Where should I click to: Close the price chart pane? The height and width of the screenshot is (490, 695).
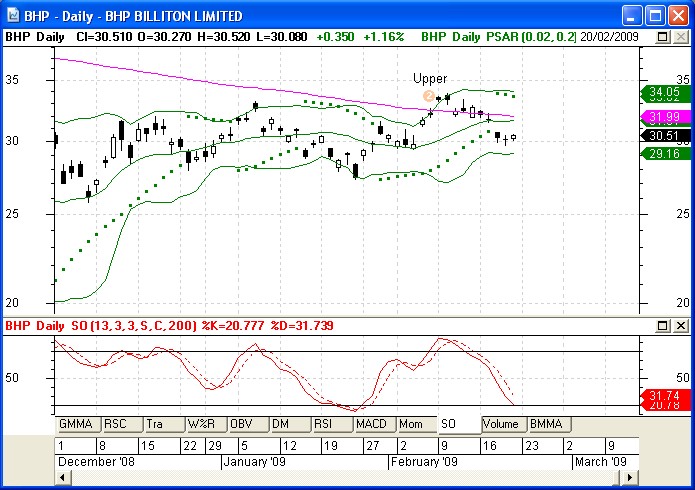(x=681, y=37)
